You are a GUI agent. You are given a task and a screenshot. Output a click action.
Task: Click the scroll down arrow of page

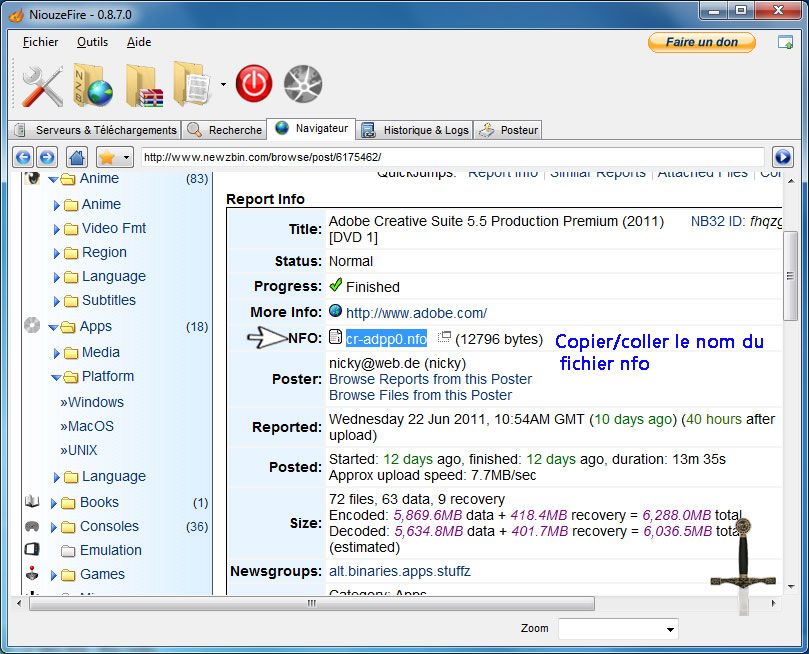[790, 587]
